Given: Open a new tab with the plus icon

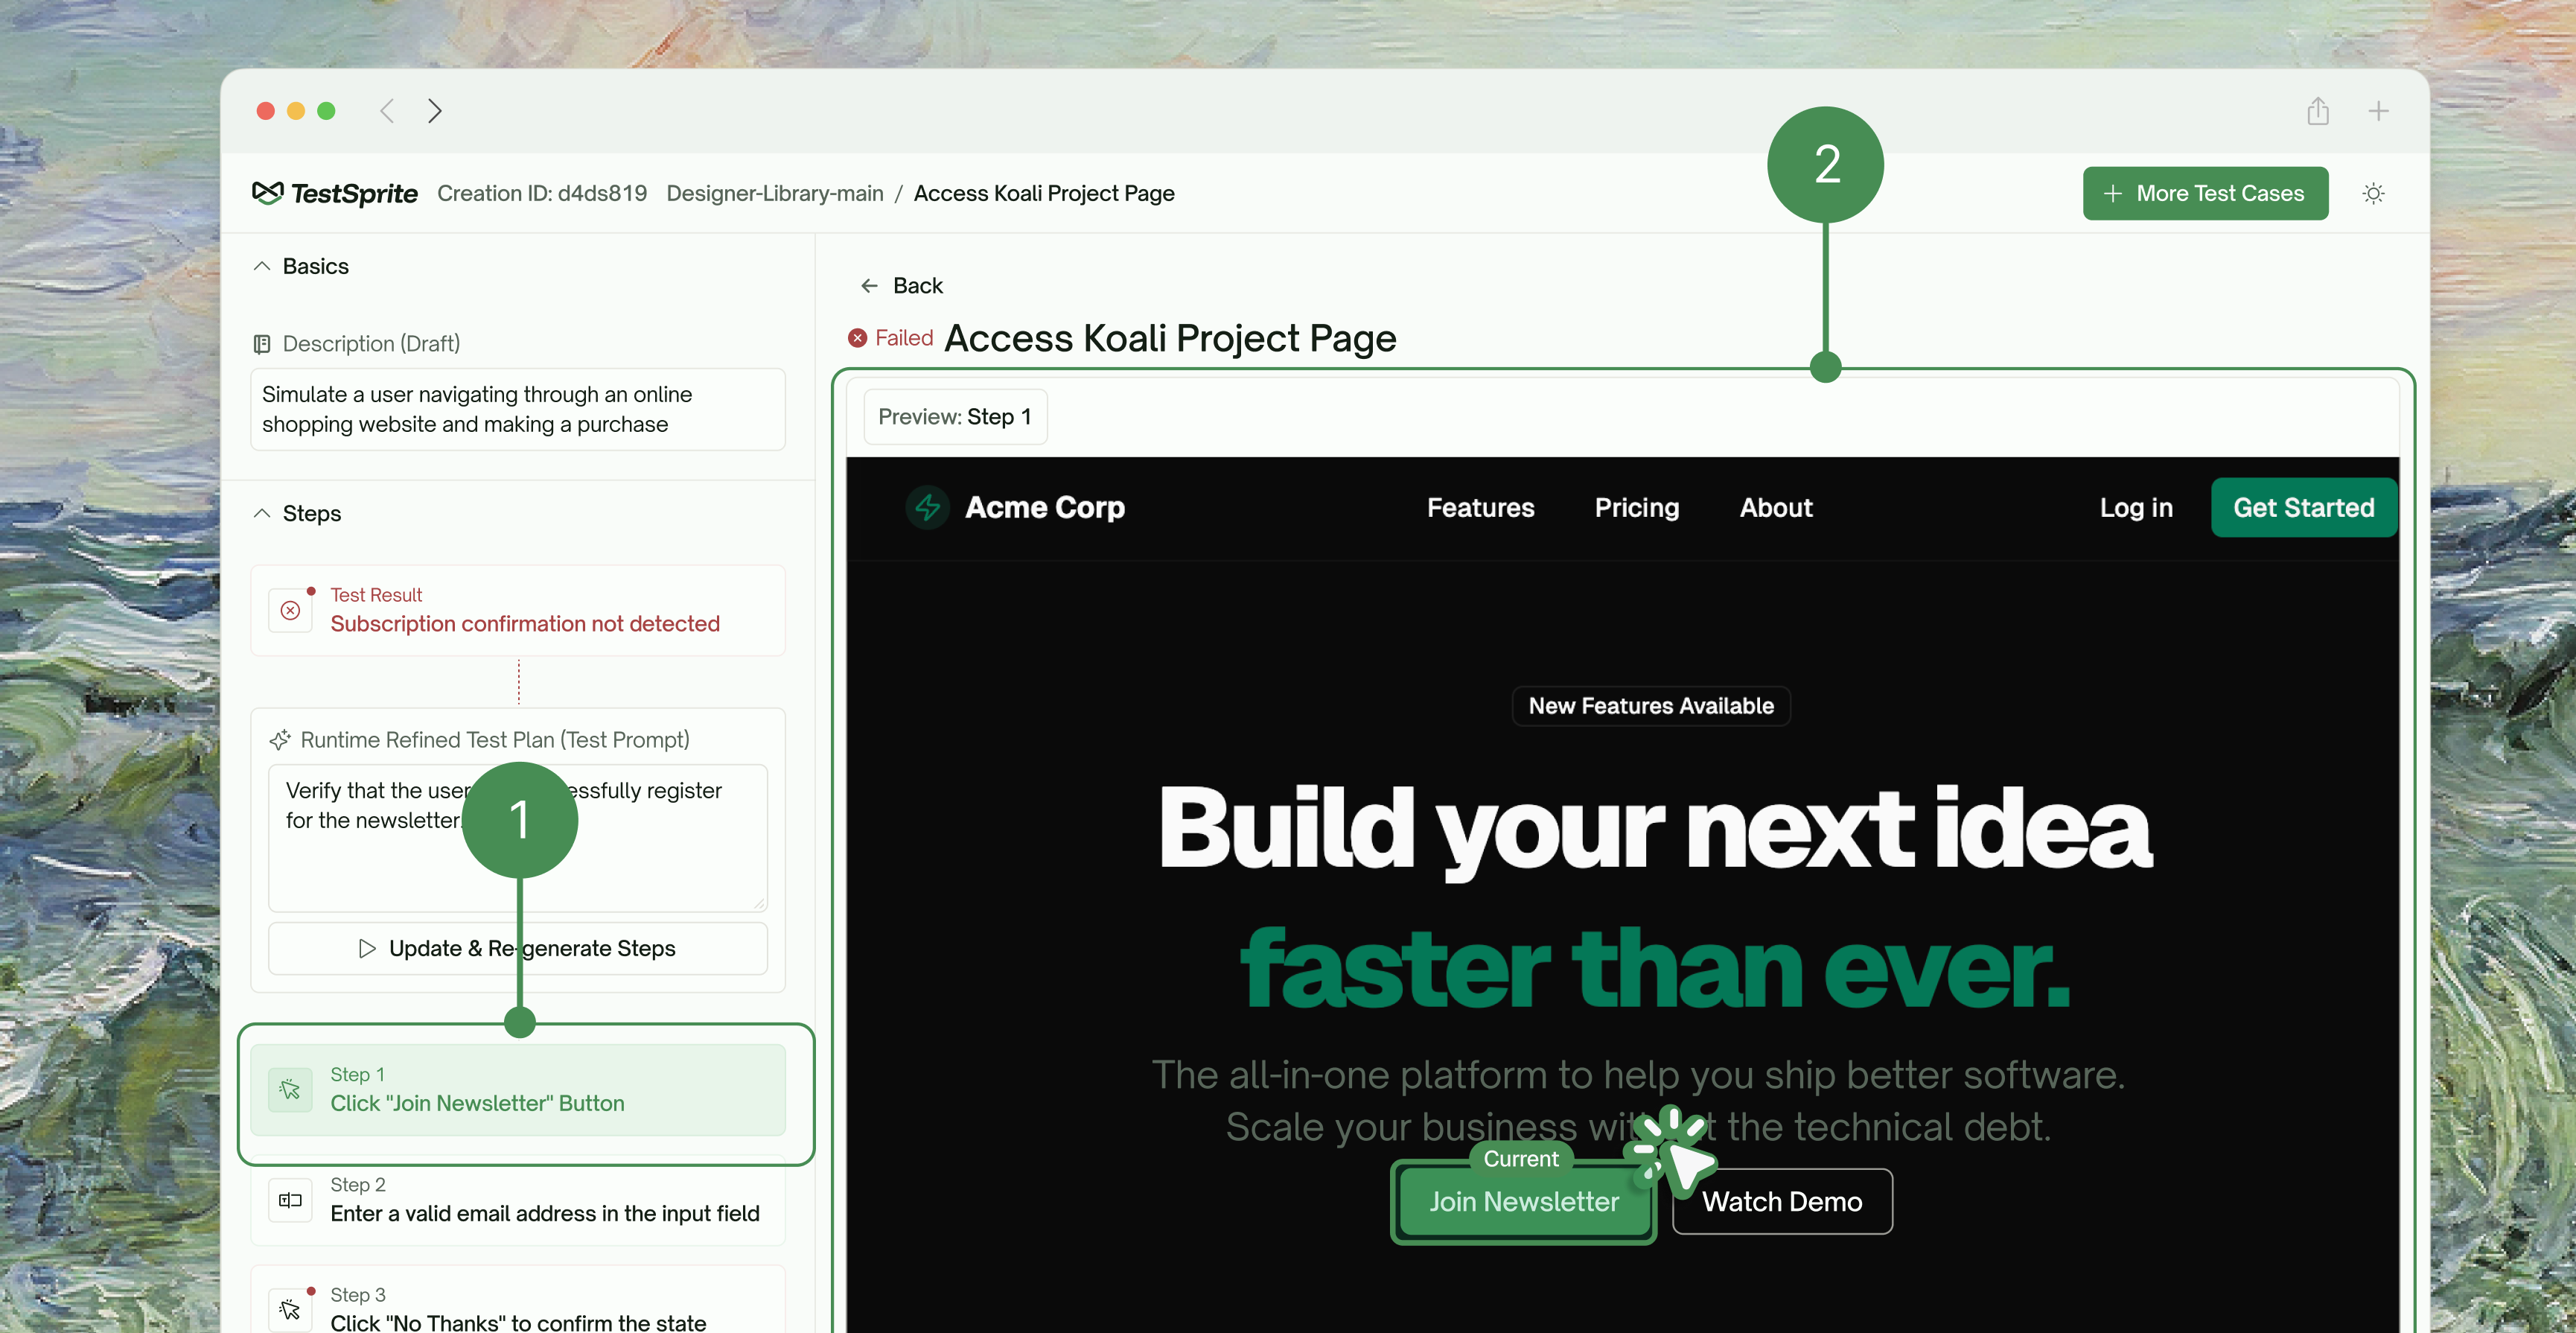Looking at the screenshot, I should click(x=2379, y=111).
